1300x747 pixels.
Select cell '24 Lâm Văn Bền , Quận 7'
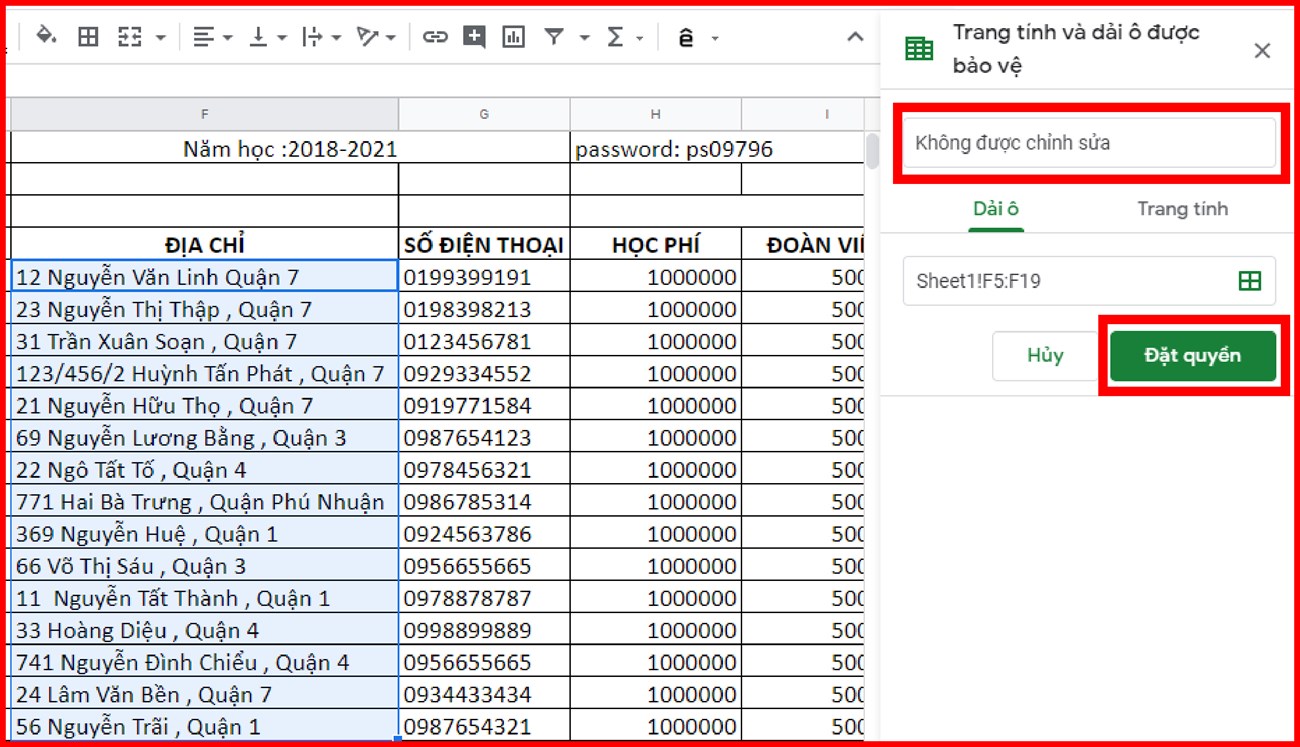[x=204, y=694]
